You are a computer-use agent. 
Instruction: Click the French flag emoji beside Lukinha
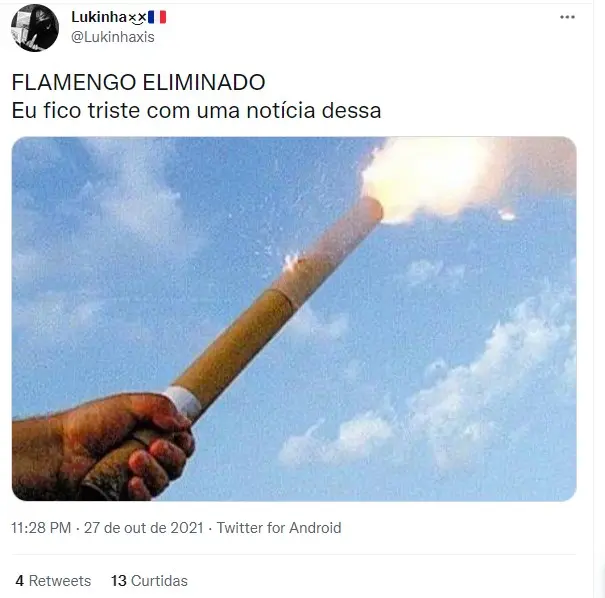[157, 17]
